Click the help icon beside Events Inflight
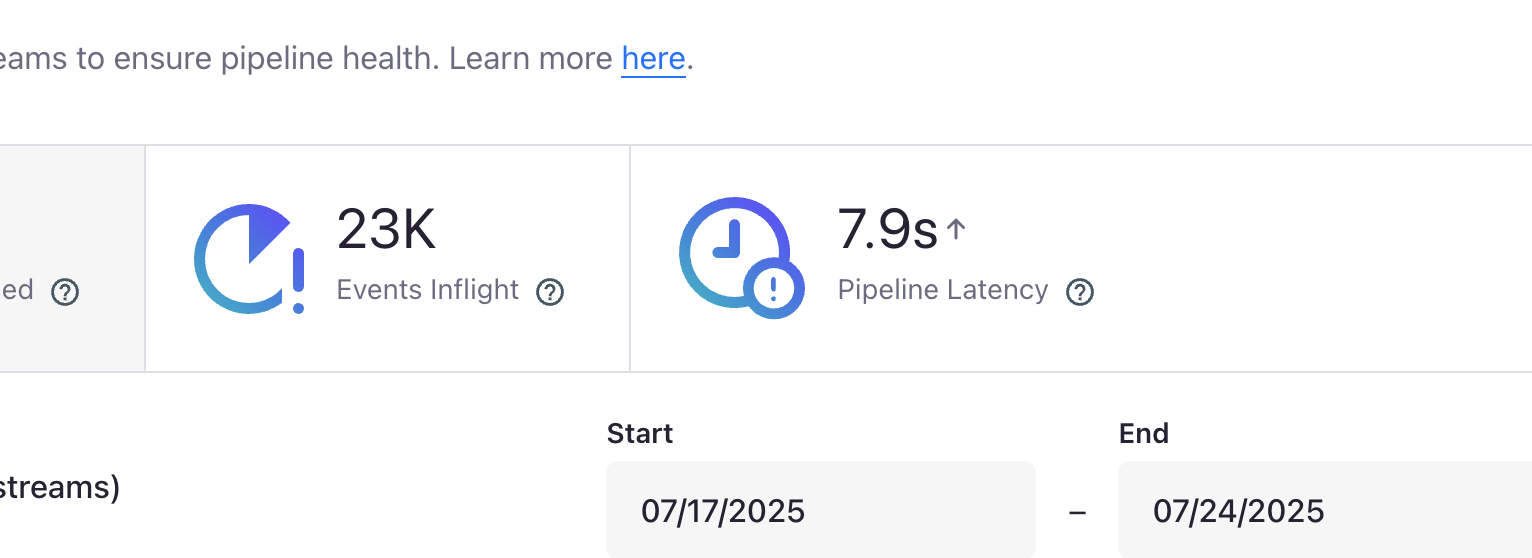 [x=550, y=292]
